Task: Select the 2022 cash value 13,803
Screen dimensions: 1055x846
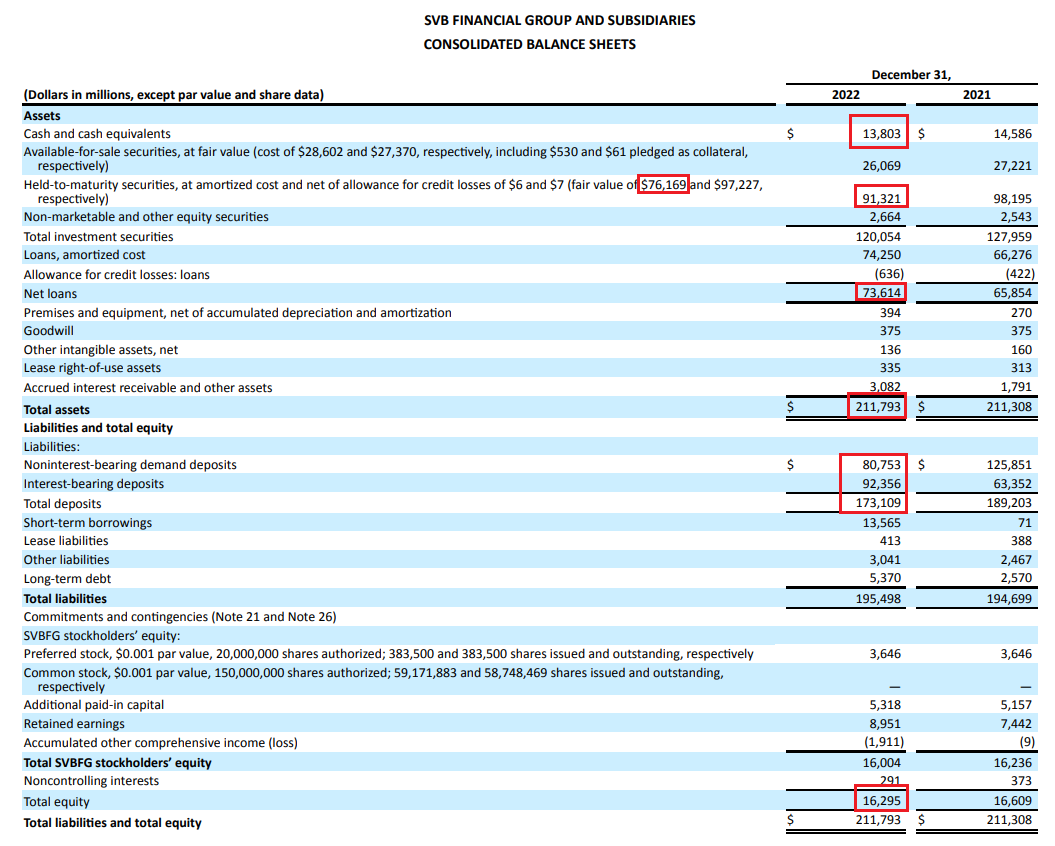Action: tap(881, 133)
